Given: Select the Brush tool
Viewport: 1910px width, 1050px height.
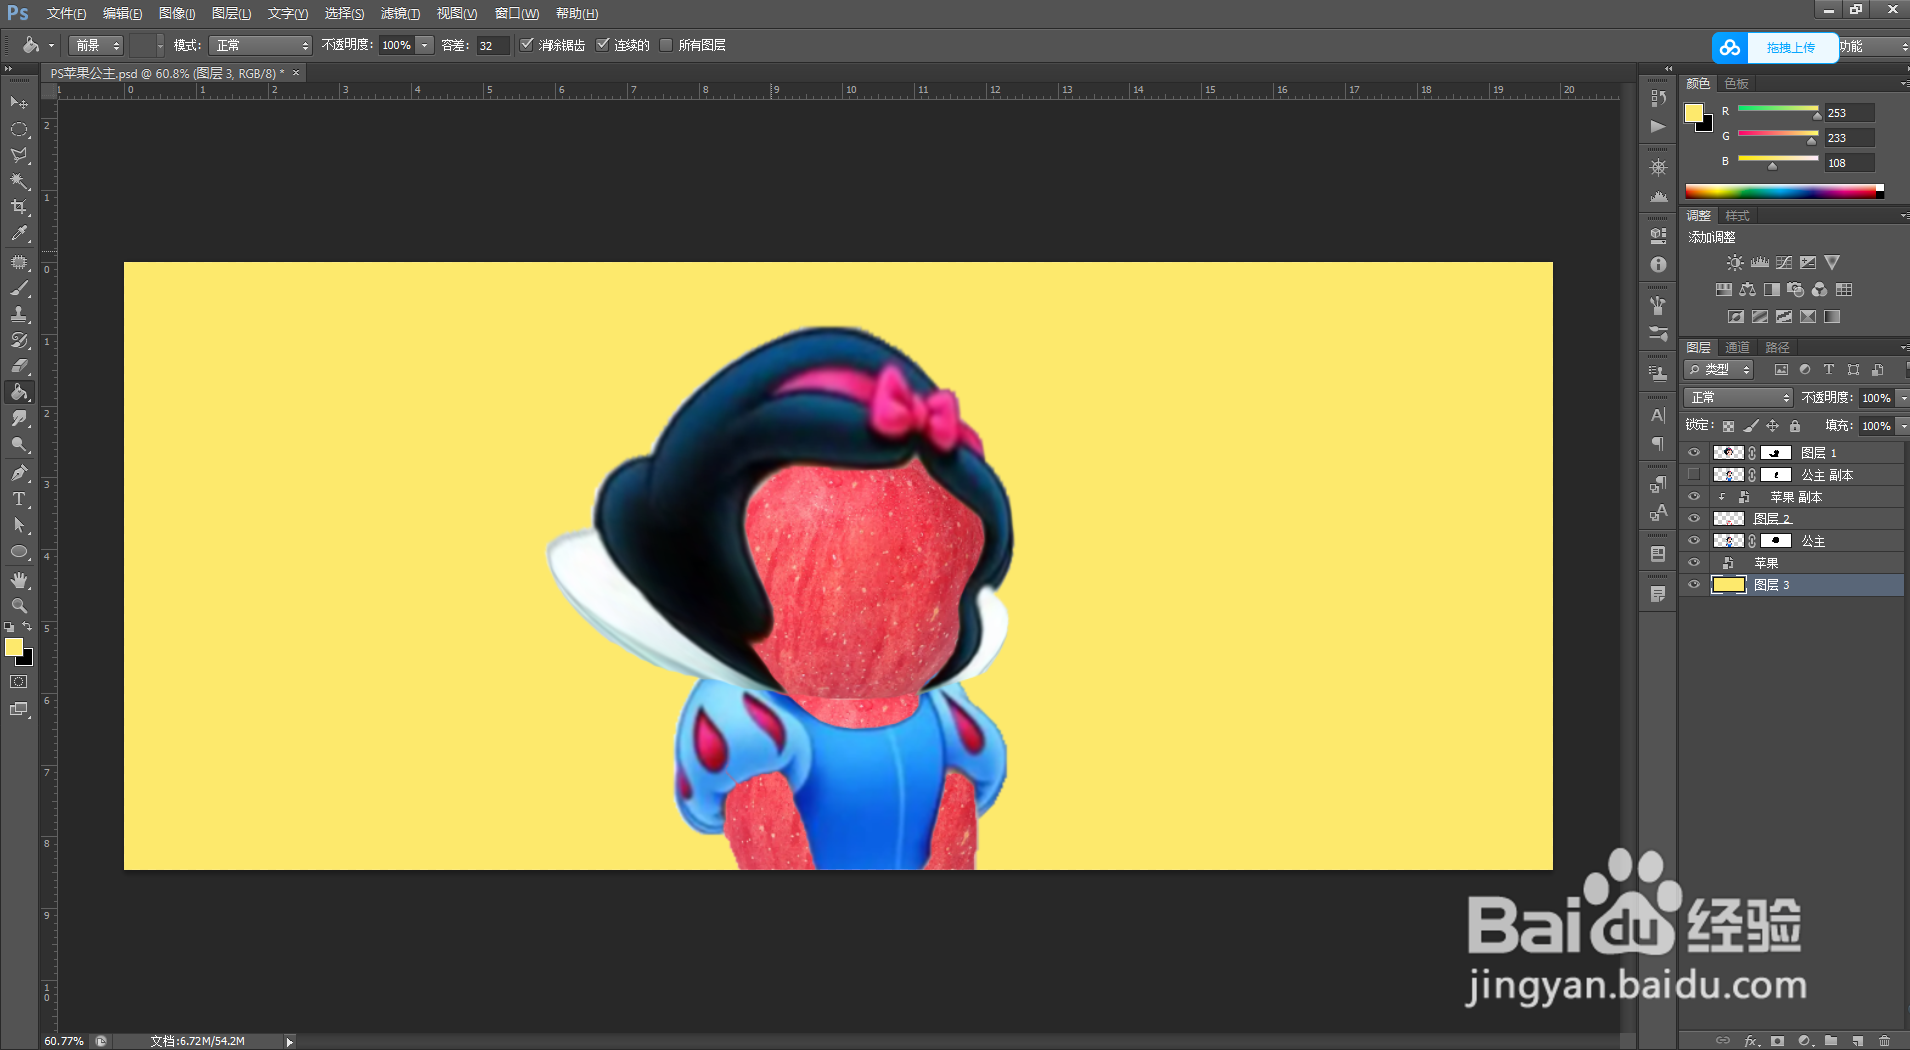Looking at the screenshot, I should pos(19,288).
